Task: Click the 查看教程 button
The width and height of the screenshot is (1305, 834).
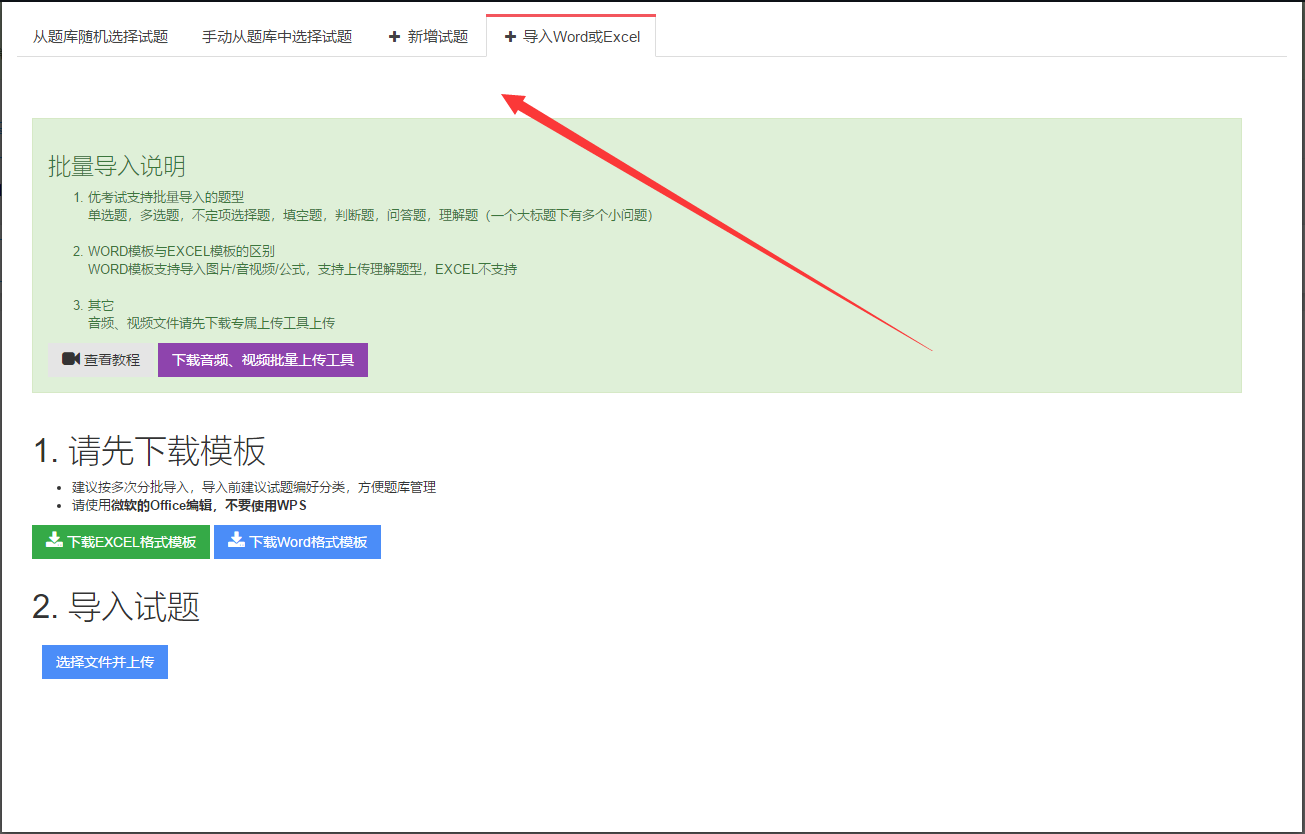Action: (102, 360)
